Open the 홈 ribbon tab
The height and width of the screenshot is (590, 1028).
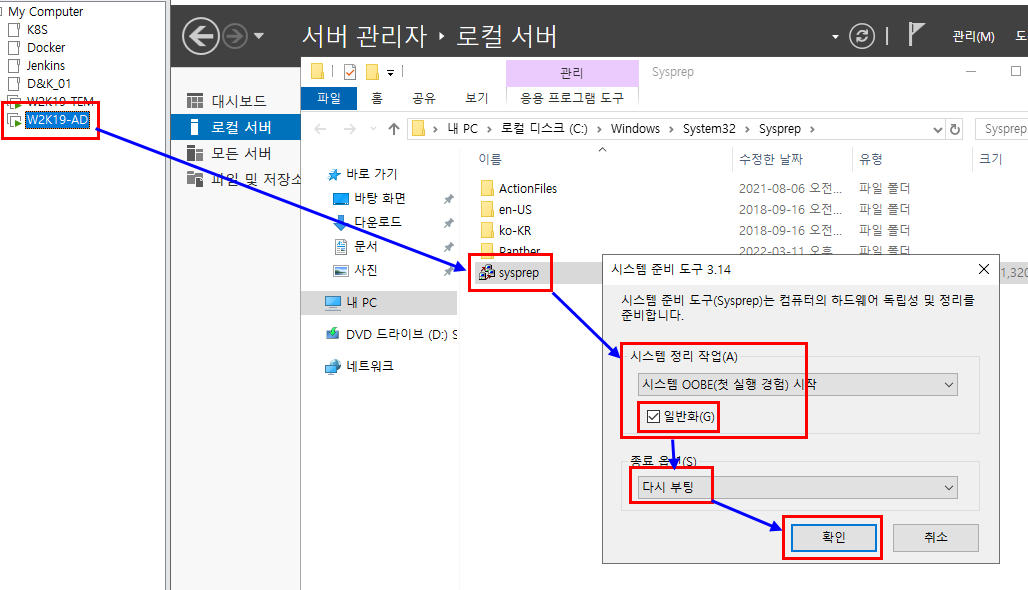pos(376,98)
